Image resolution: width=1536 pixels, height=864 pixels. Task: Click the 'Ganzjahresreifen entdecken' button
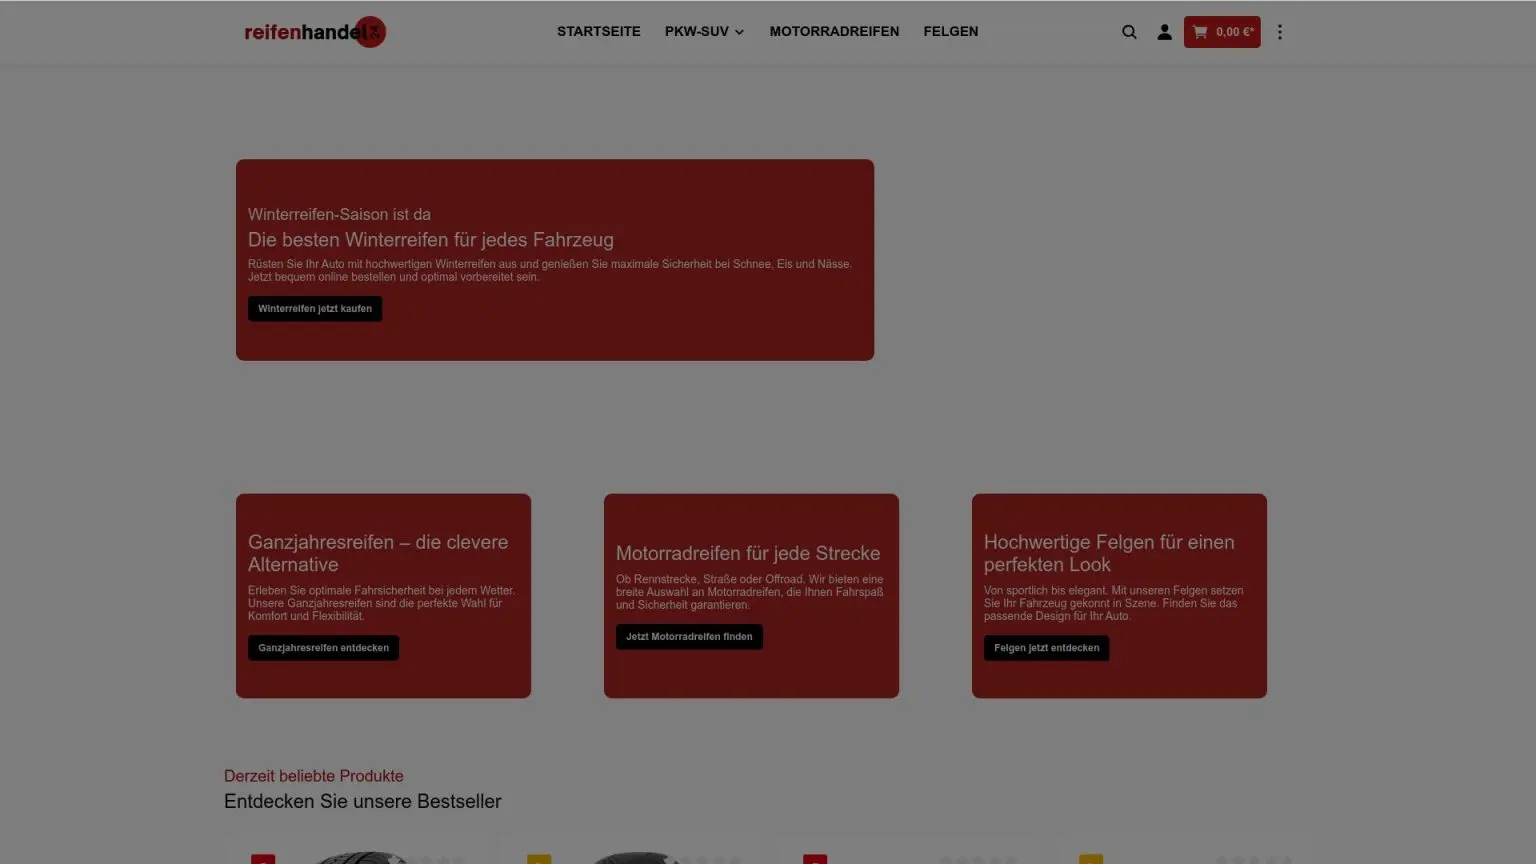coord(323,648)
